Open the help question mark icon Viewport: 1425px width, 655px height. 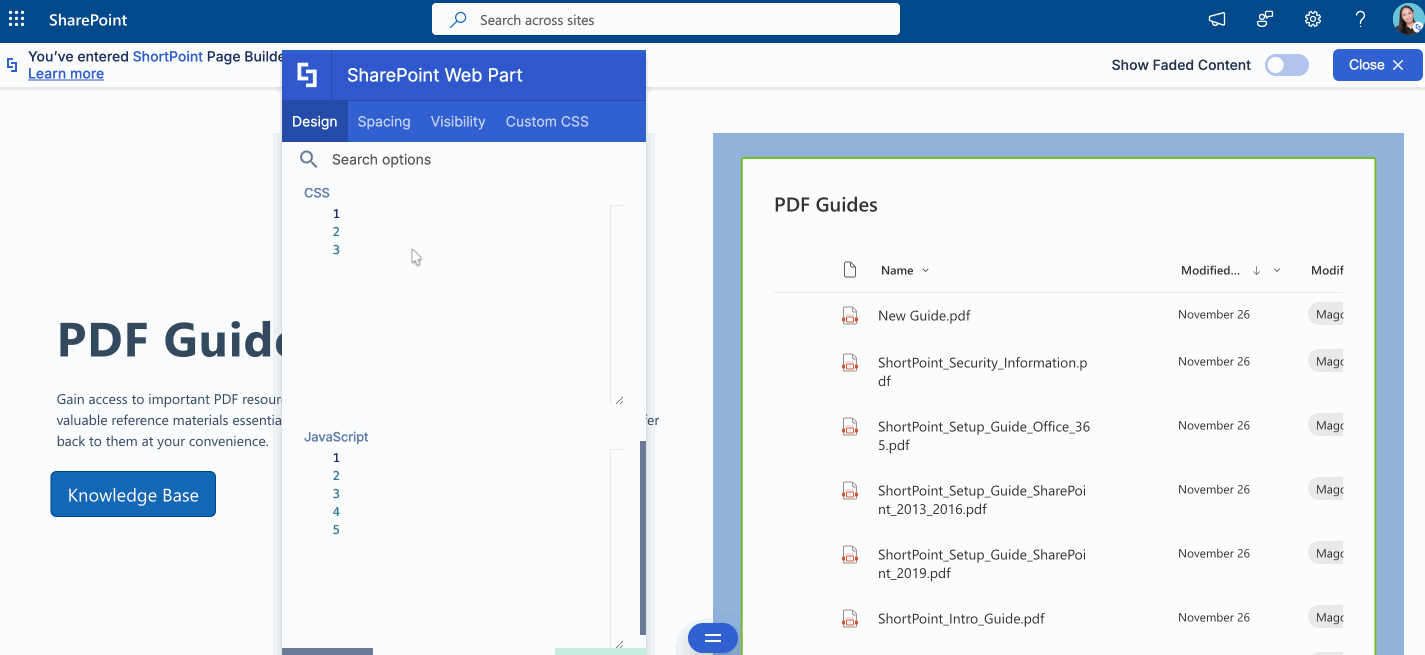click(1360, 19)
